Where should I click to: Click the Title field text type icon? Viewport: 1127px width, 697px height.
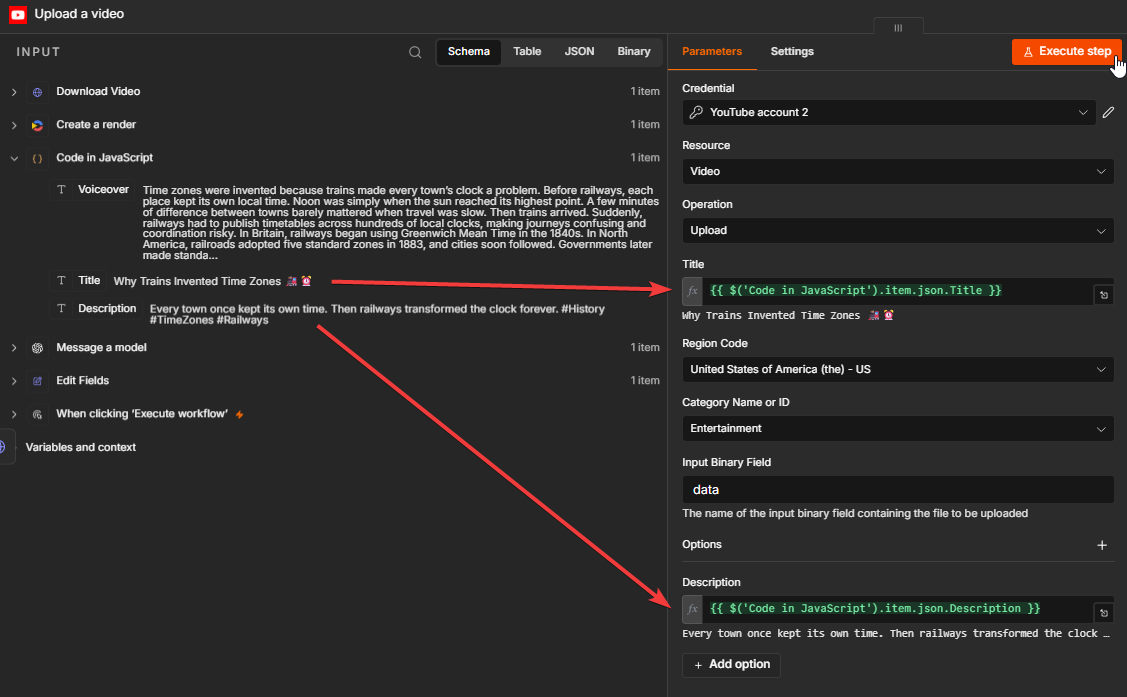click(x=61, y=281)
